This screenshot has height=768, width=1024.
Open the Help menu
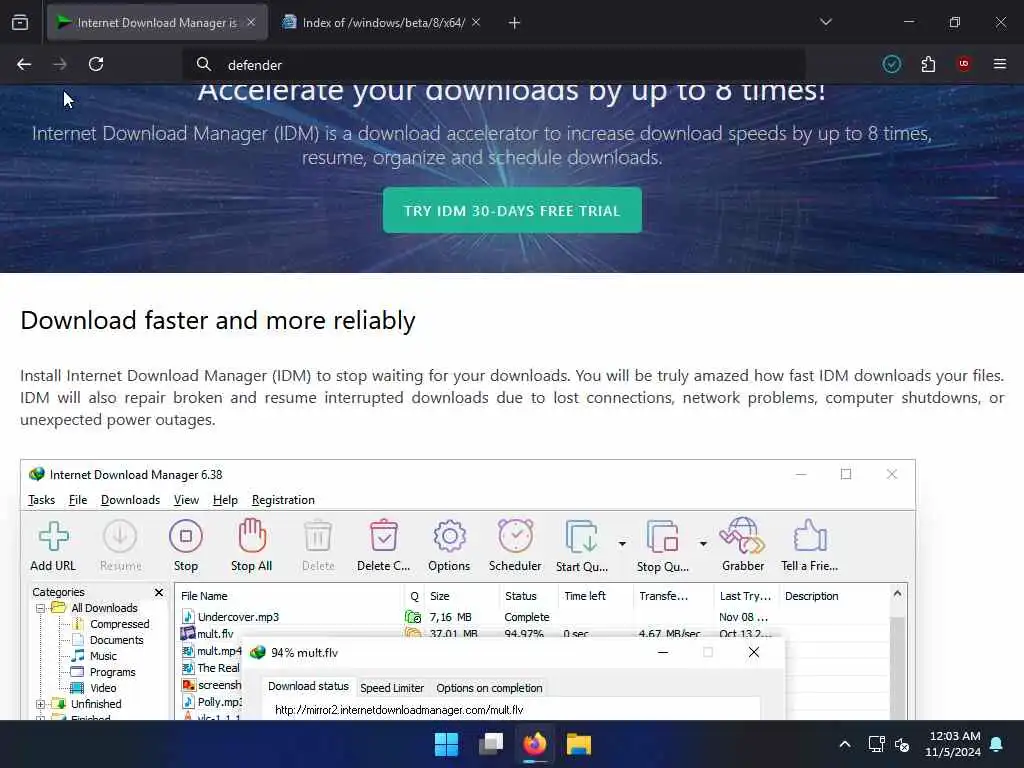pyautogui.click(x=225, y=500)
